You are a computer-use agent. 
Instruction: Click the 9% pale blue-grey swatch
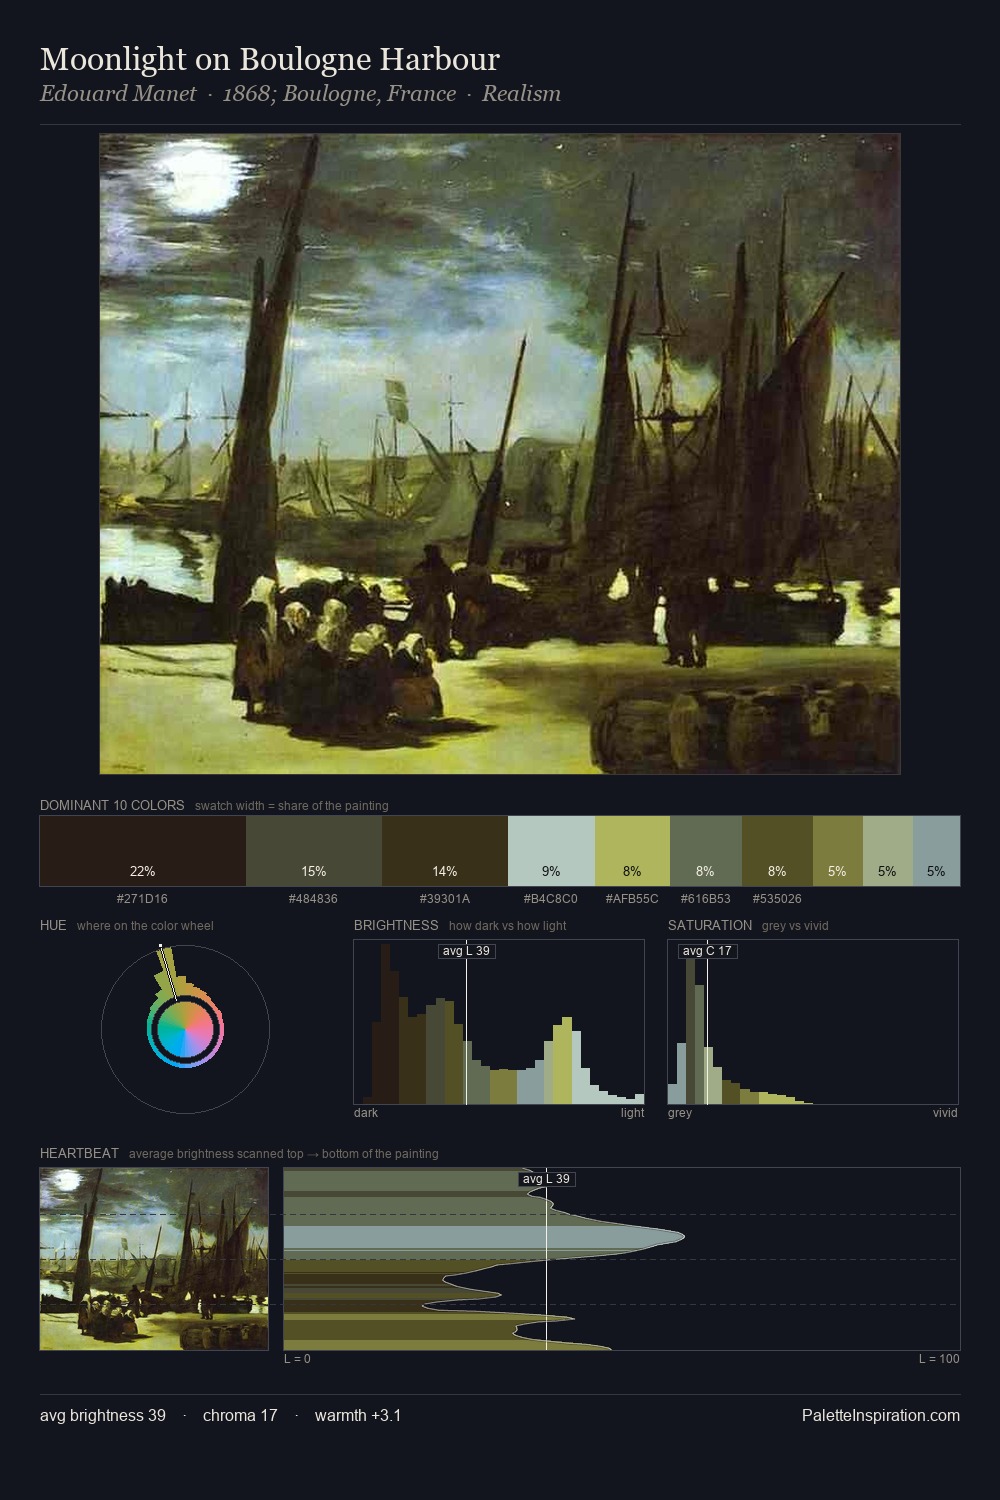(551, 851)
